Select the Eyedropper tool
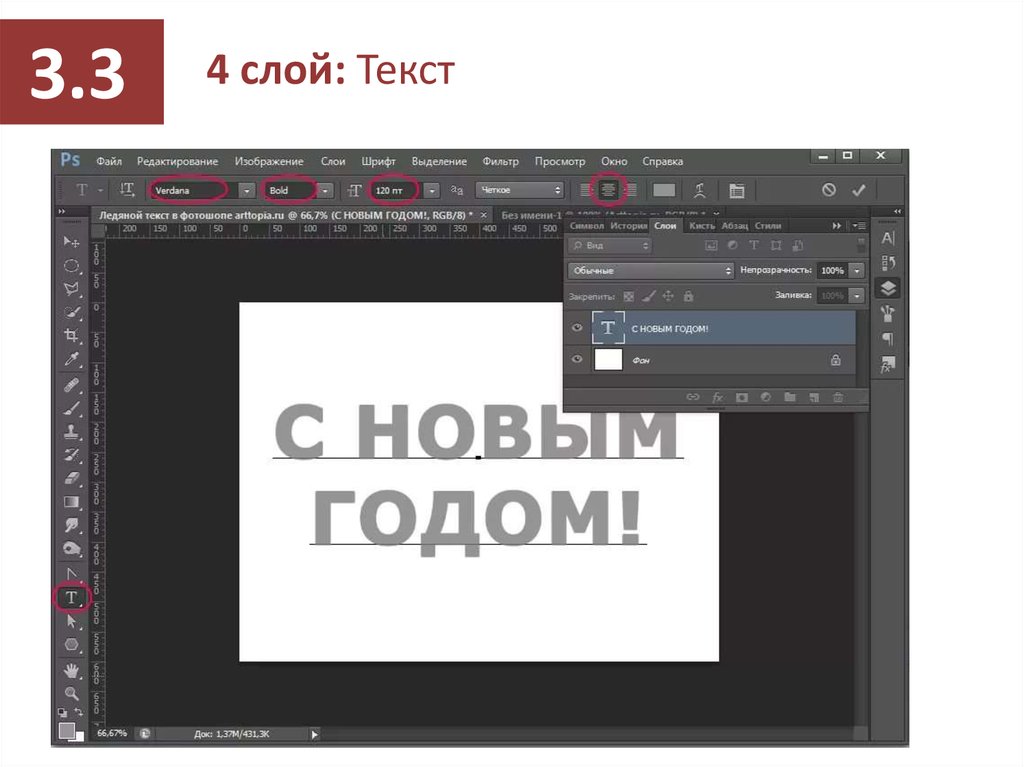The height and width of the screenshot is (767, 1024). click(x=71, y=359)
